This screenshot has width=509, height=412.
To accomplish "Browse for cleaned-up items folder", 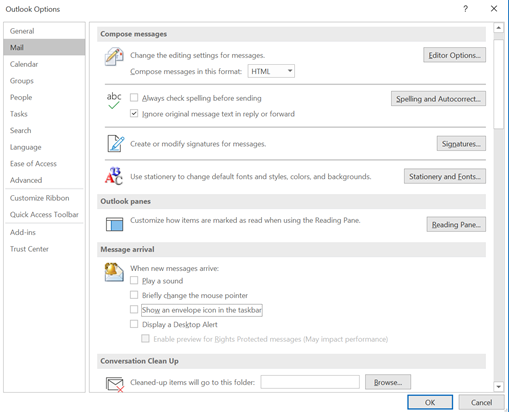I will pos(388,382).
